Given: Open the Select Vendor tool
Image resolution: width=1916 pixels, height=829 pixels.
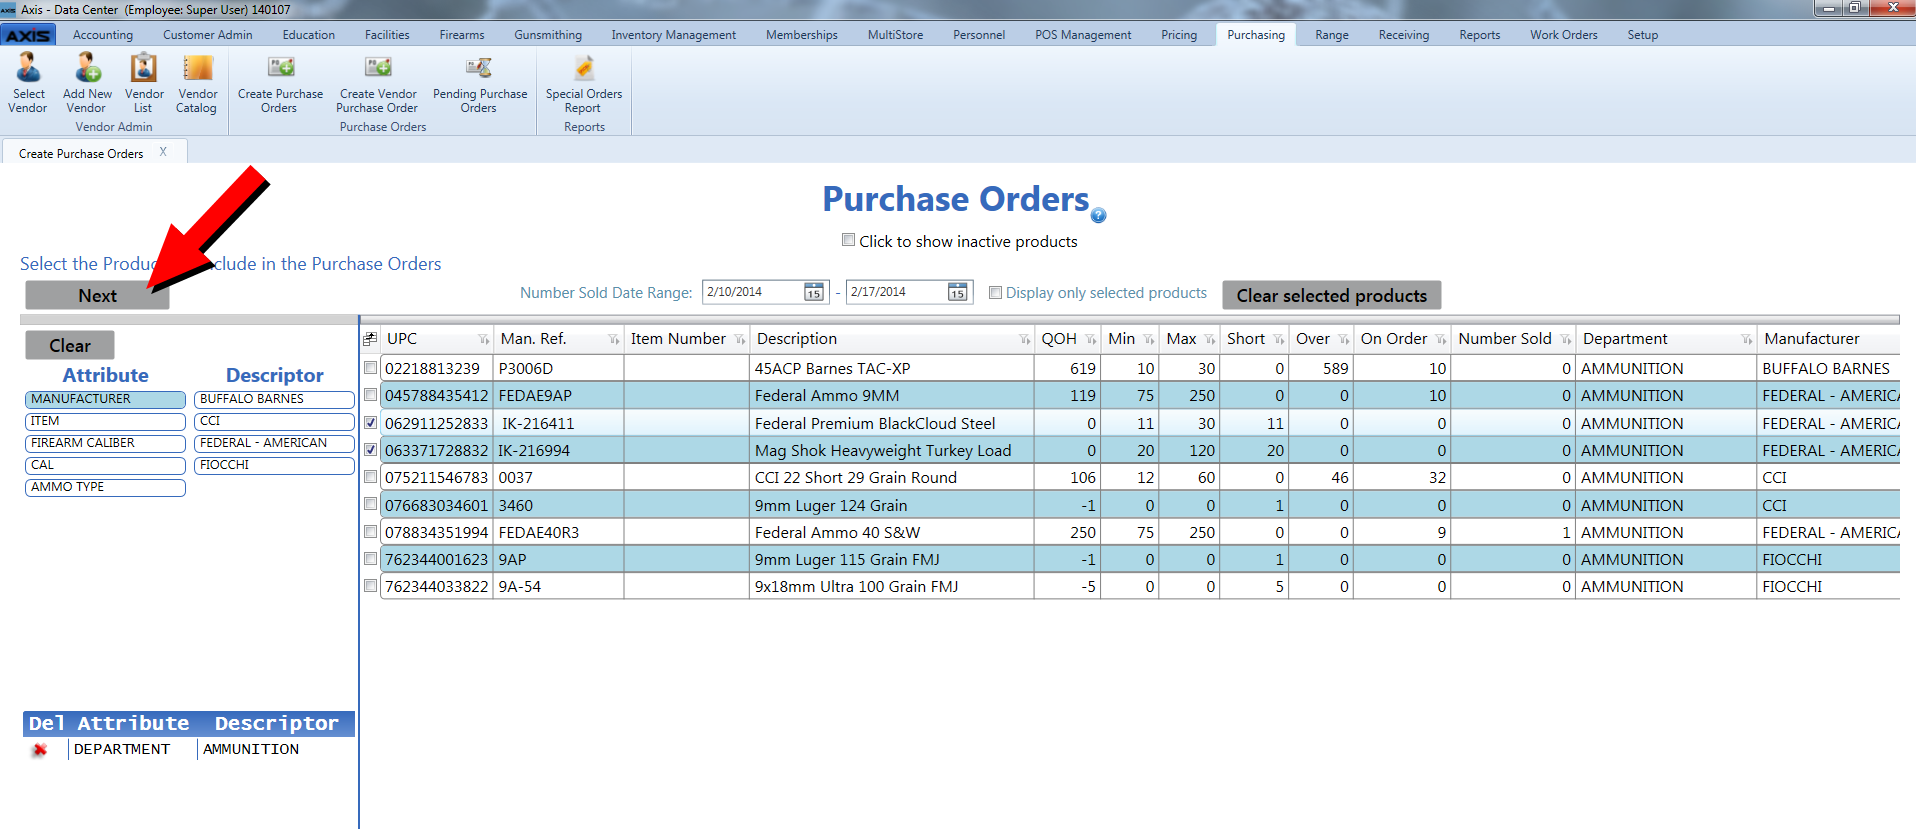Looking at the screenshot, I should (28, 83).
